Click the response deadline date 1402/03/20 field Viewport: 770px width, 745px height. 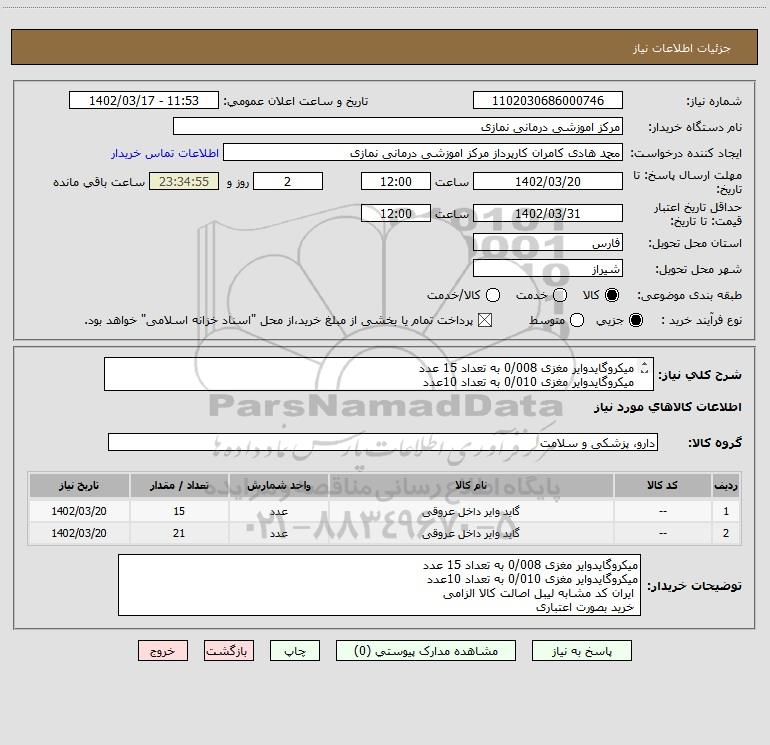[x=548, y=181]
